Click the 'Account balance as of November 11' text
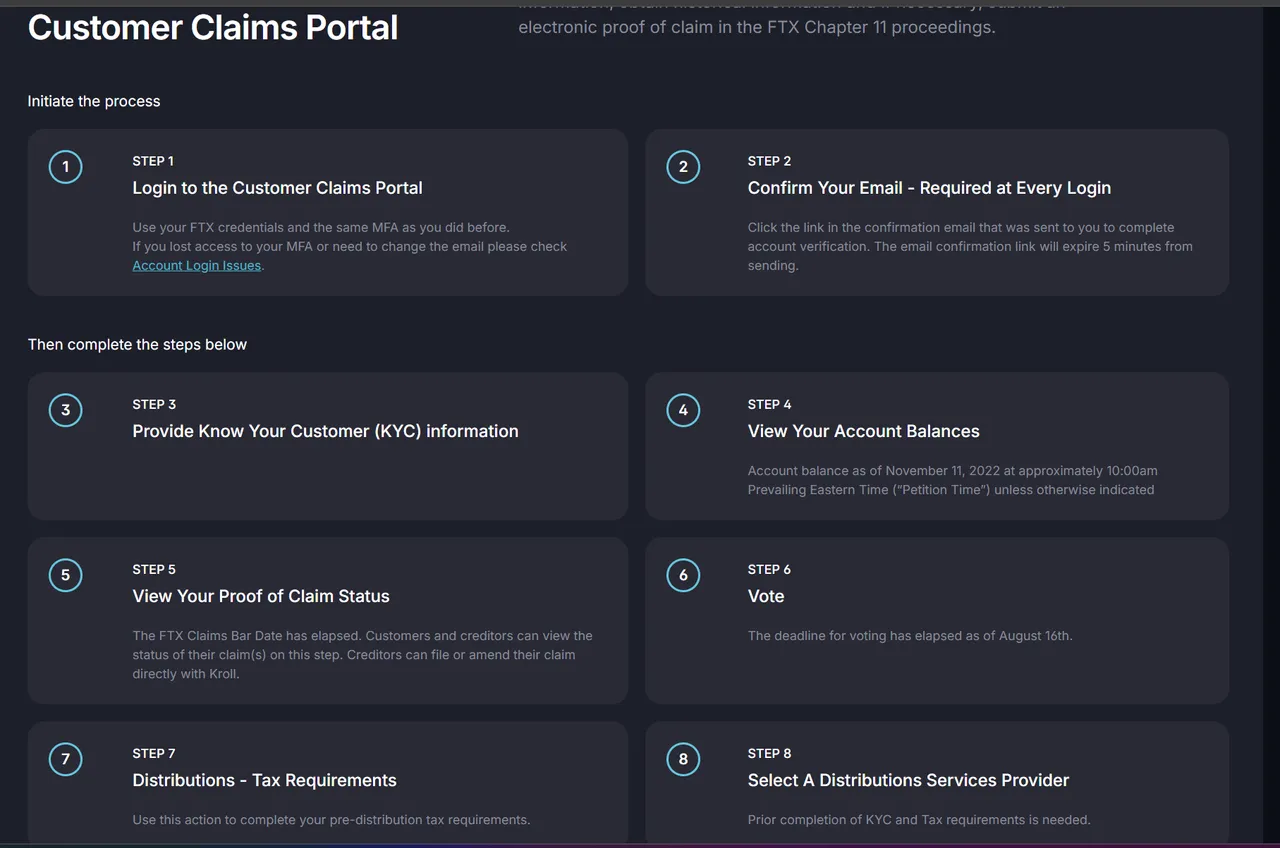The height and width of the screenshot is (848, 1280). click(x=952, y=480)
